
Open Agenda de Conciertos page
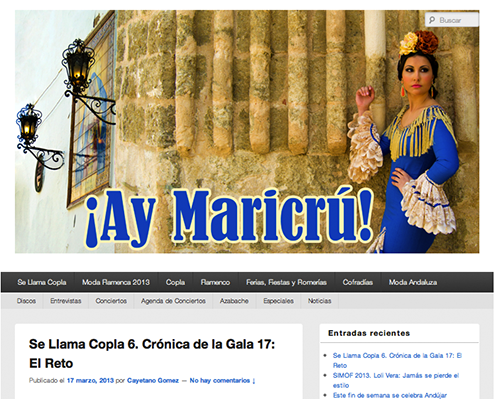click(173, 301)
